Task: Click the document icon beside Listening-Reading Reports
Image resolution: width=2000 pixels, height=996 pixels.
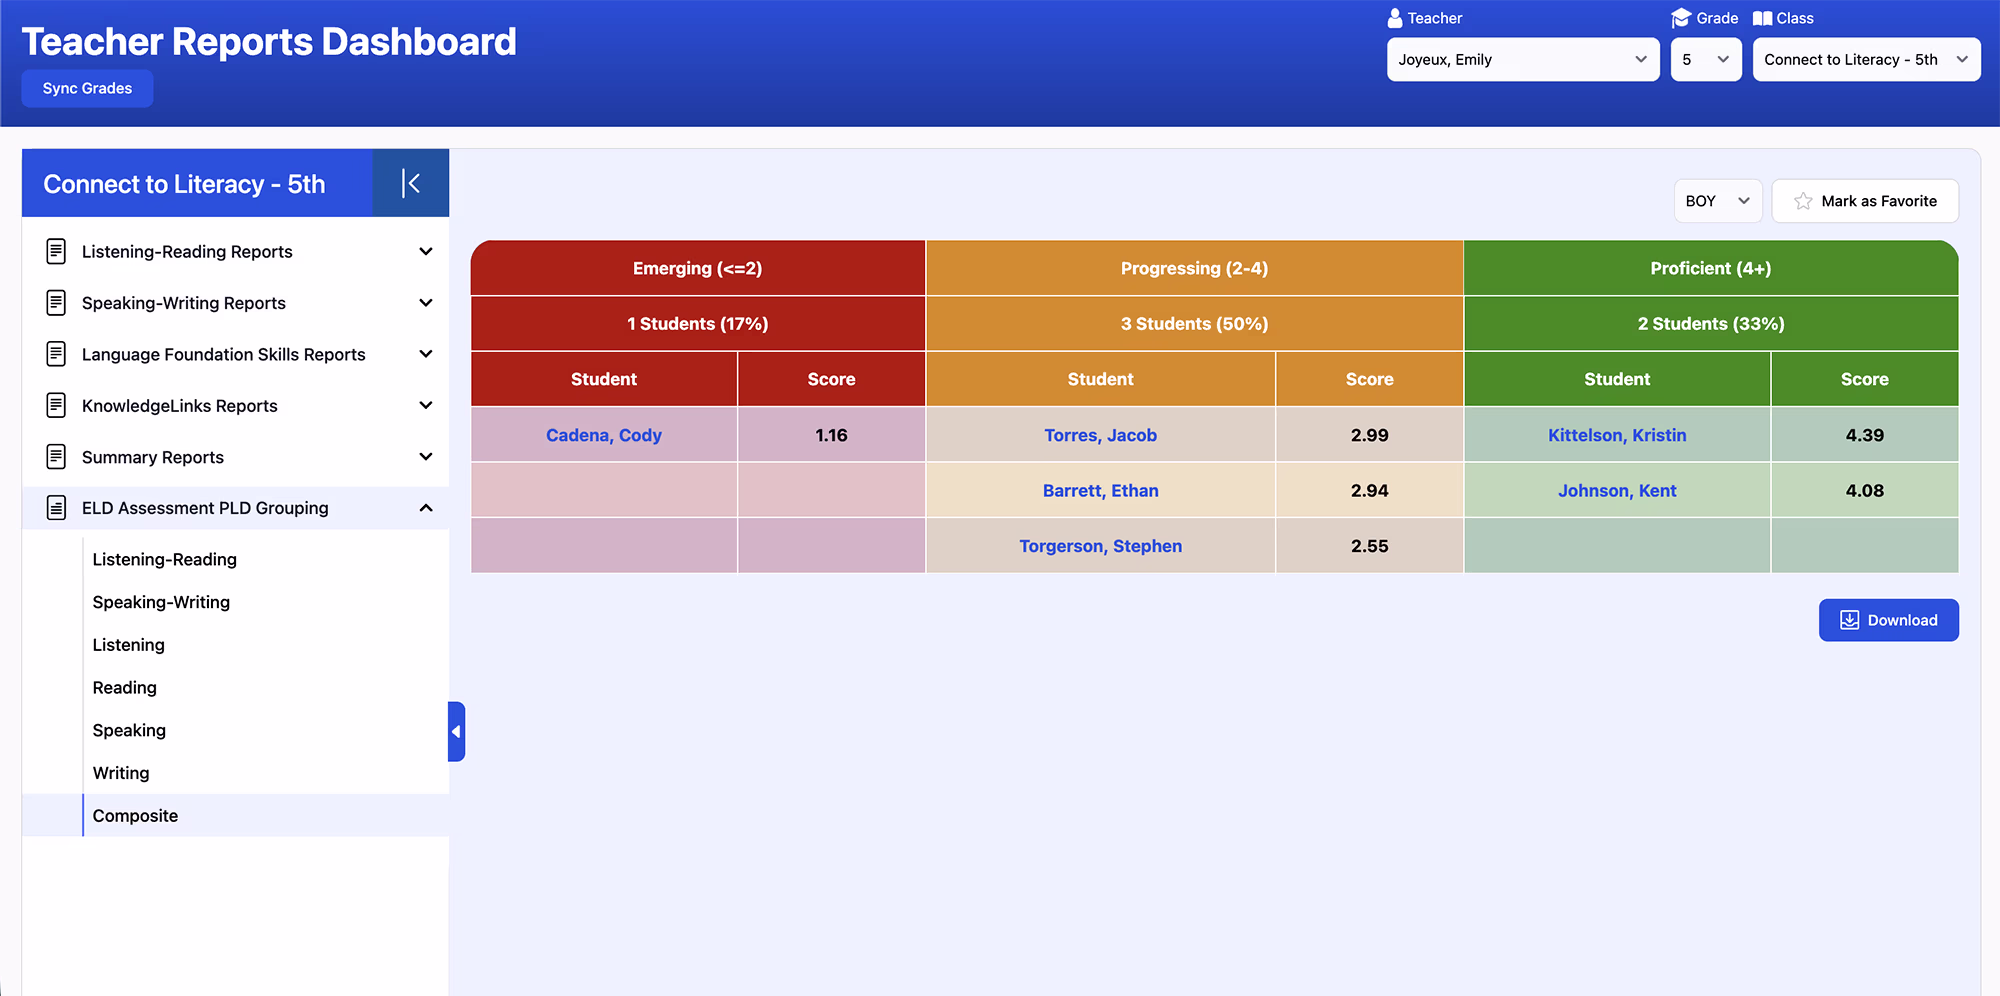Action: click(x=56, y=252)
